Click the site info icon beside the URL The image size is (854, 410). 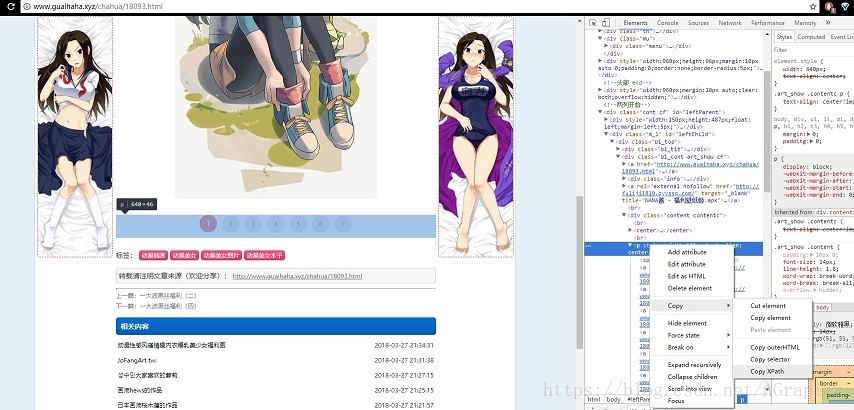tap(27, 7)
